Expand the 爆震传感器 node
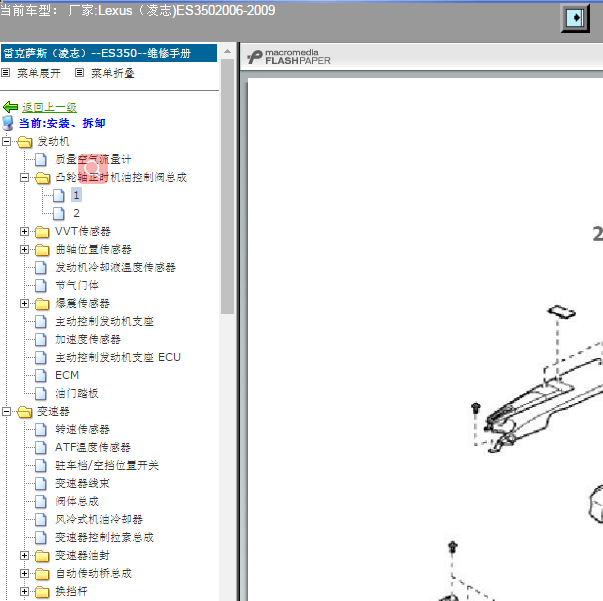The width and height of the screenshot is (603, 601). tap(24, 303)
